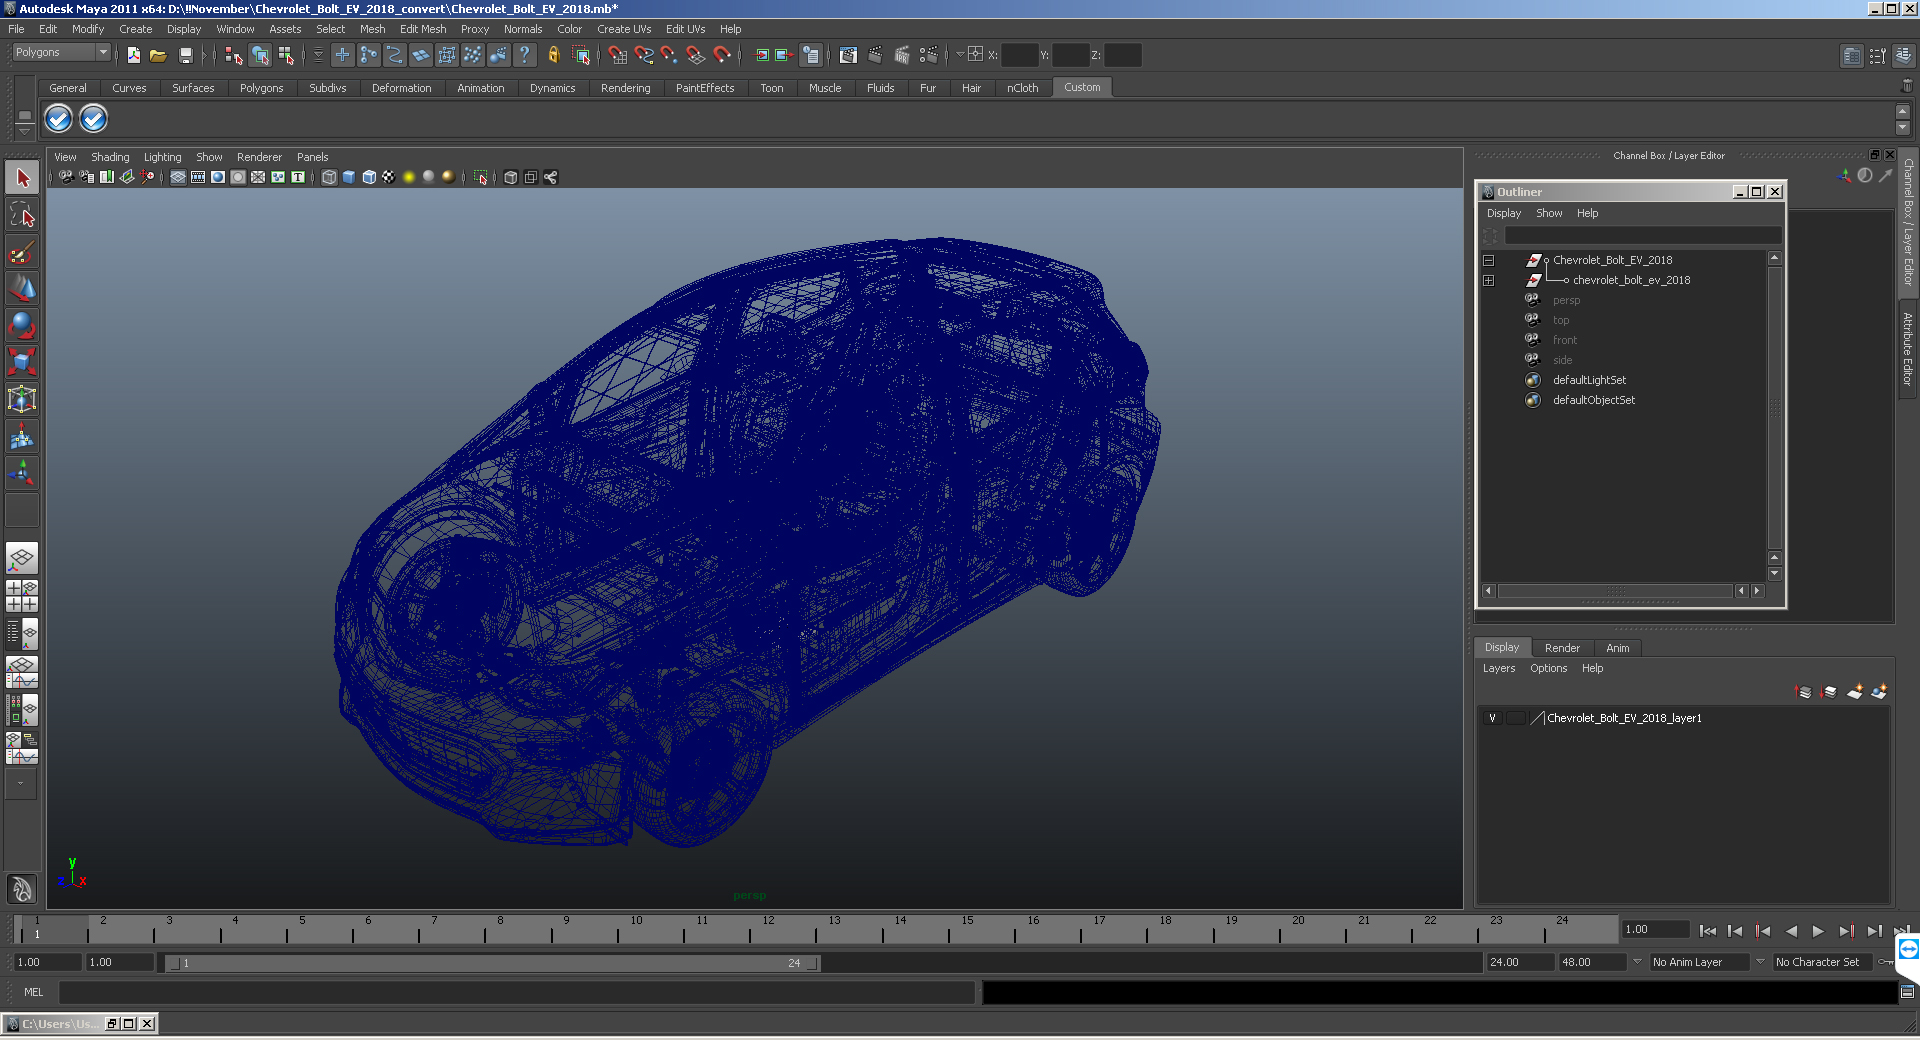This screenshot has height=1040, width=1920.
Task: Select the Universal Manipulator tool
Action: pos(22,399)
